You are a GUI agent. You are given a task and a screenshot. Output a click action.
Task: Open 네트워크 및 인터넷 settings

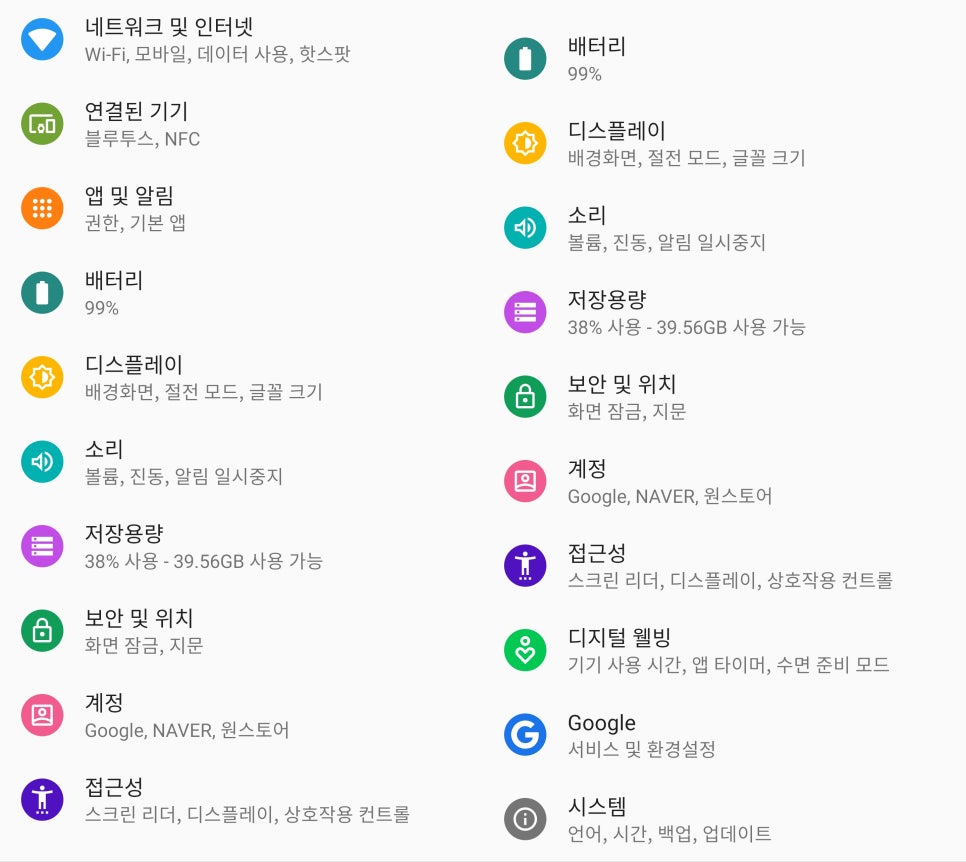point(242,39)
